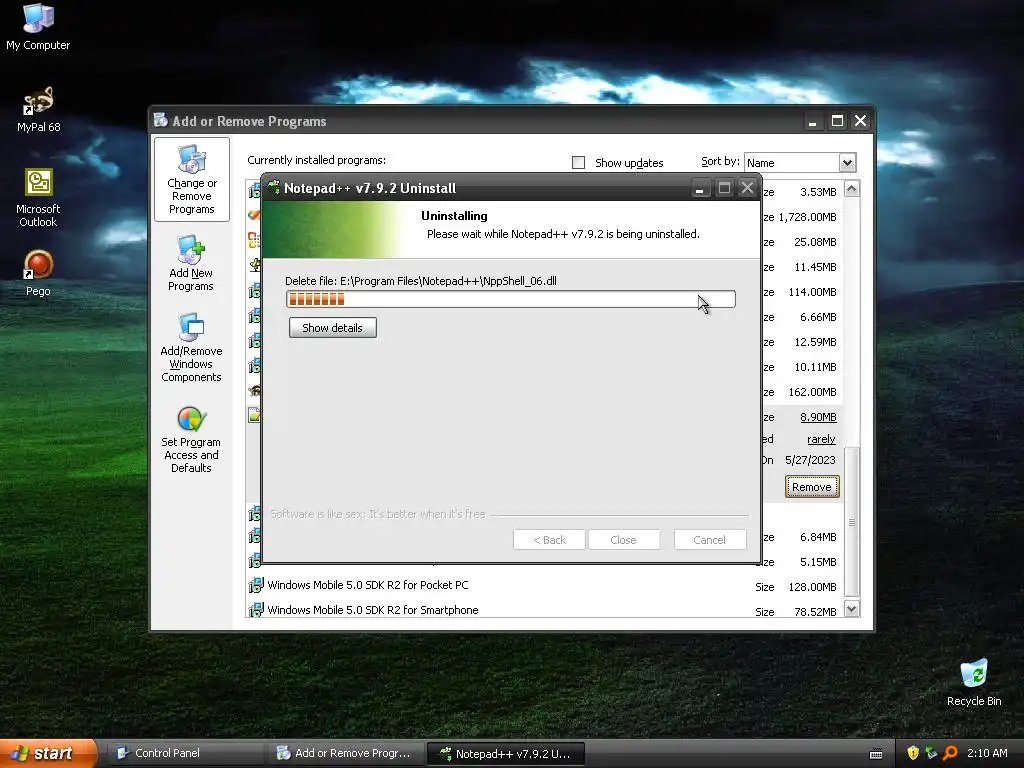
Task: Click the 162.00MB size value
Action: click(x=812, y=392)
